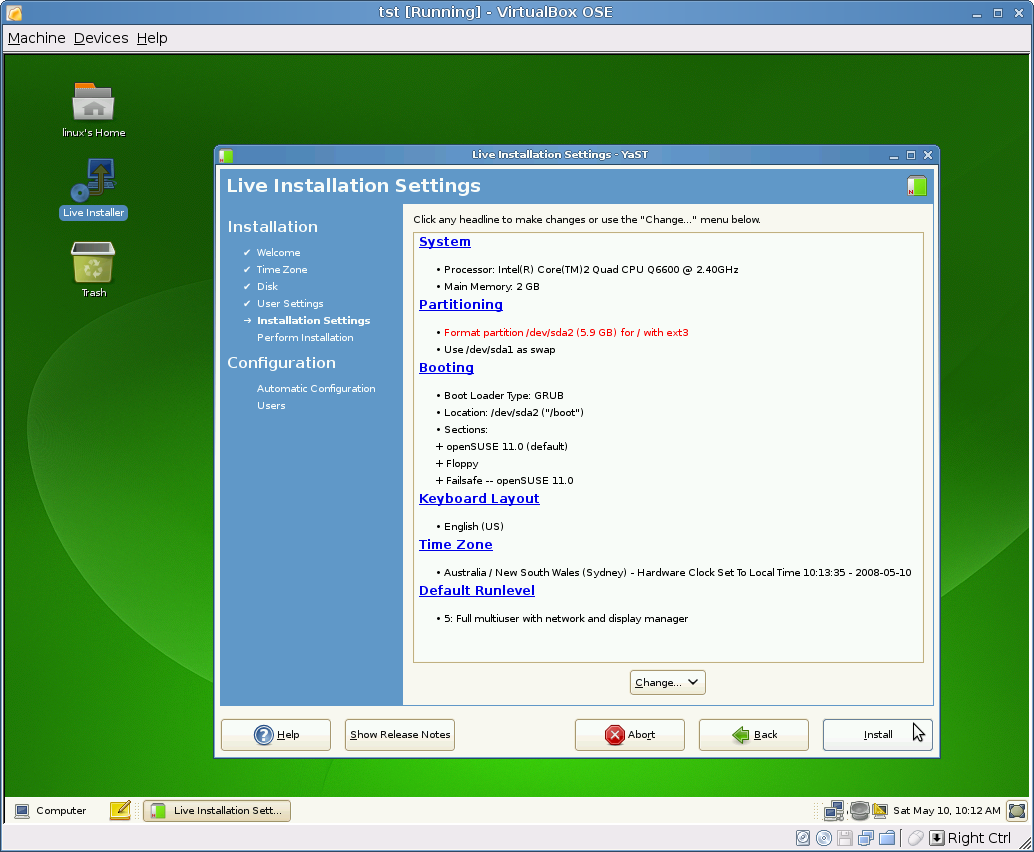The image size is (1034, 852).
Task: Open the Devices menu
Action: tap(101, 38)
